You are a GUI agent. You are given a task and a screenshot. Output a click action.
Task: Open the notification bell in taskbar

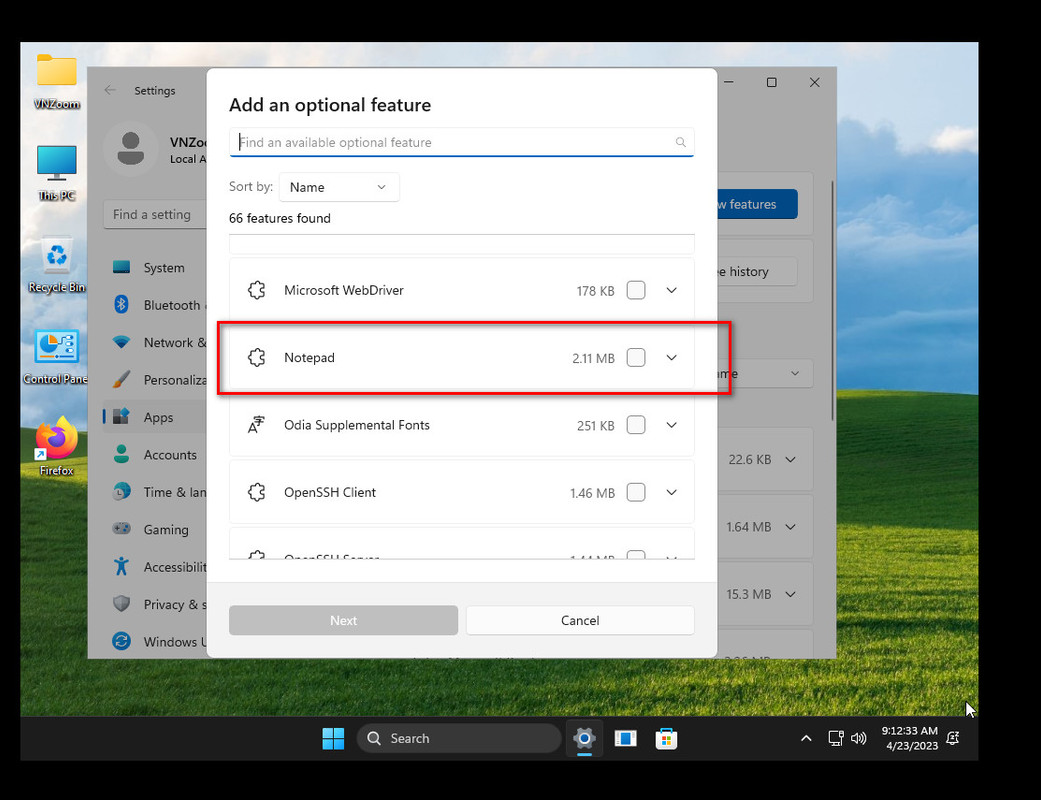(953, 738)
